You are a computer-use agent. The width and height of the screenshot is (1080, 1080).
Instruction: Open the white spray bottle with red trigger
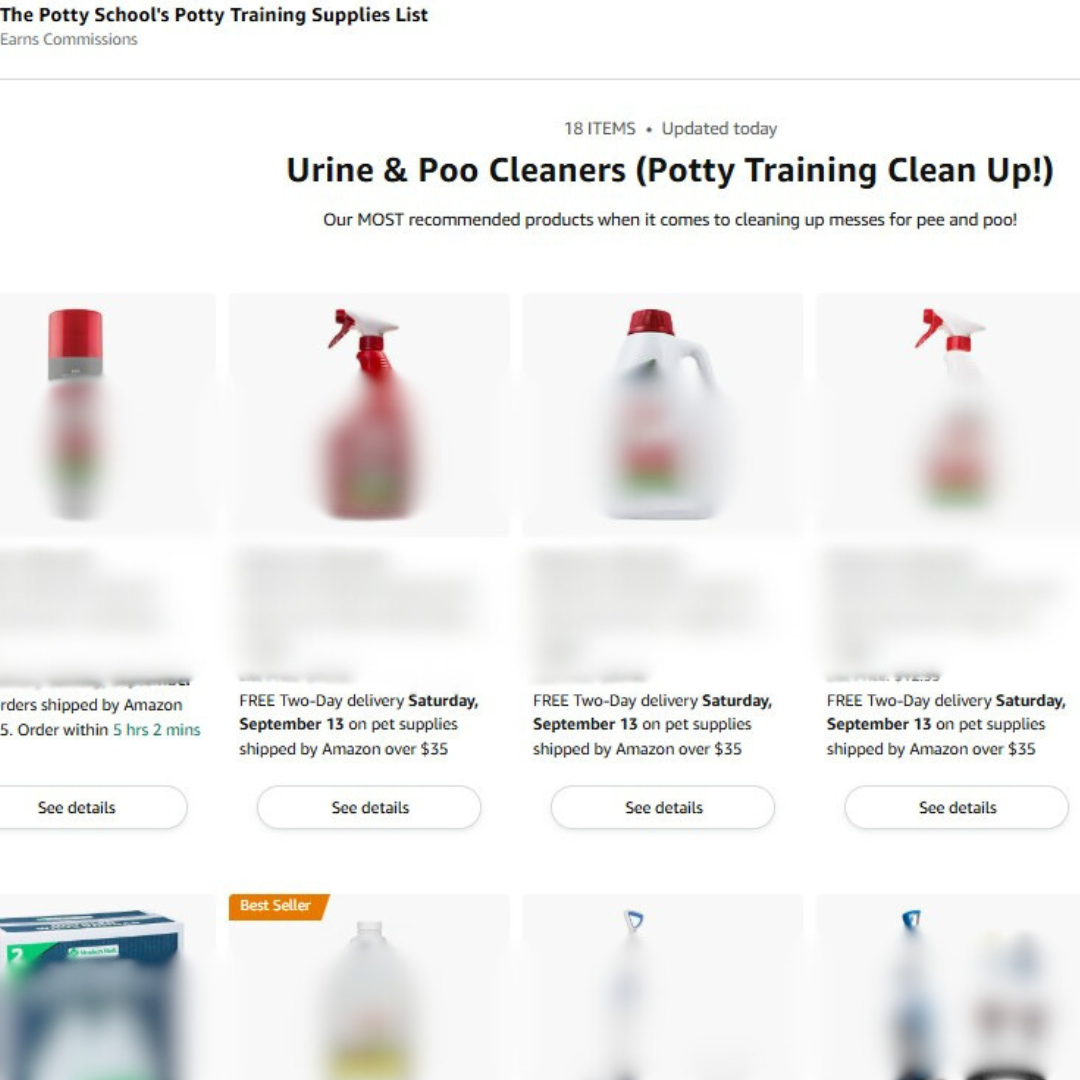[948, 415]
